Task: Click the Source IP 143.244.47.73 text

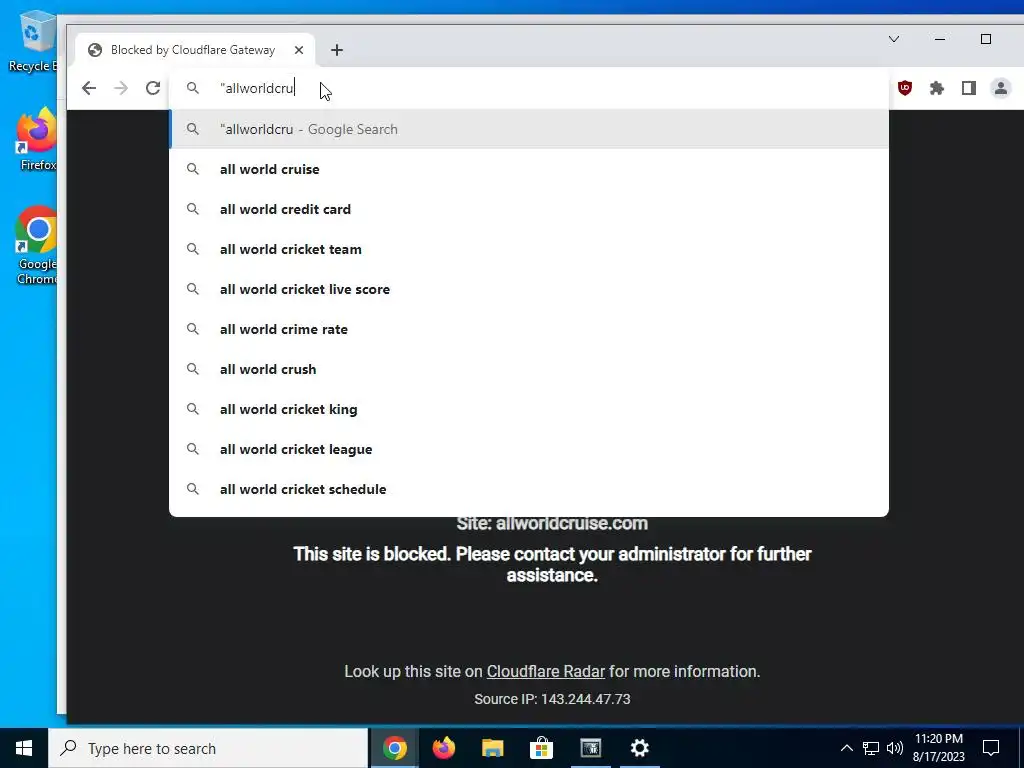Action: [x=552, y=699]
